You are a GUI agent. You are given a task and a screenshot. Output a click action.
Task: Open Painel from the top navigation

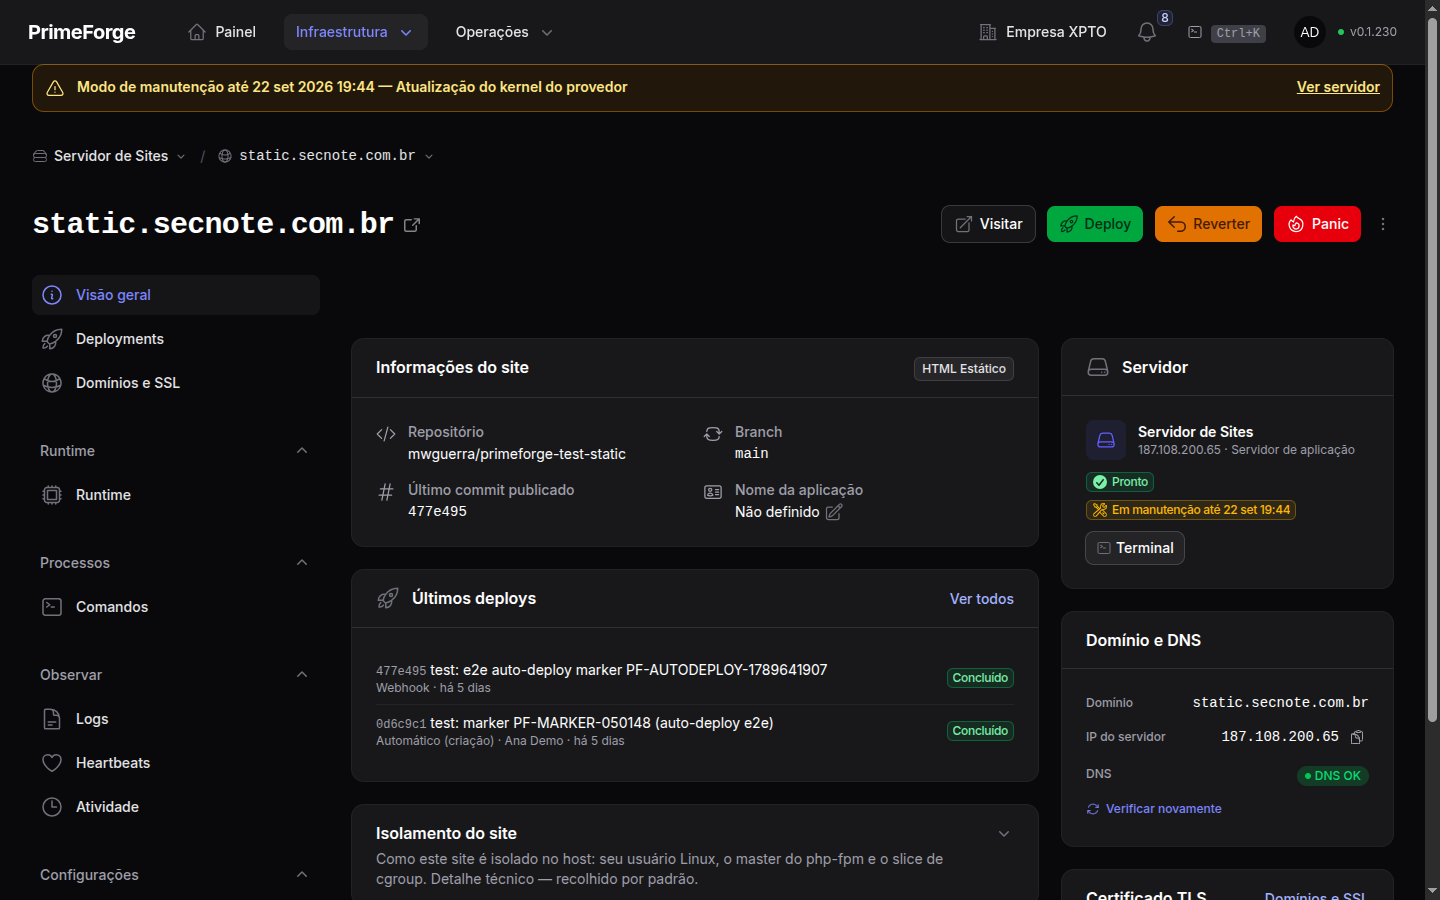tap(222, 32)
